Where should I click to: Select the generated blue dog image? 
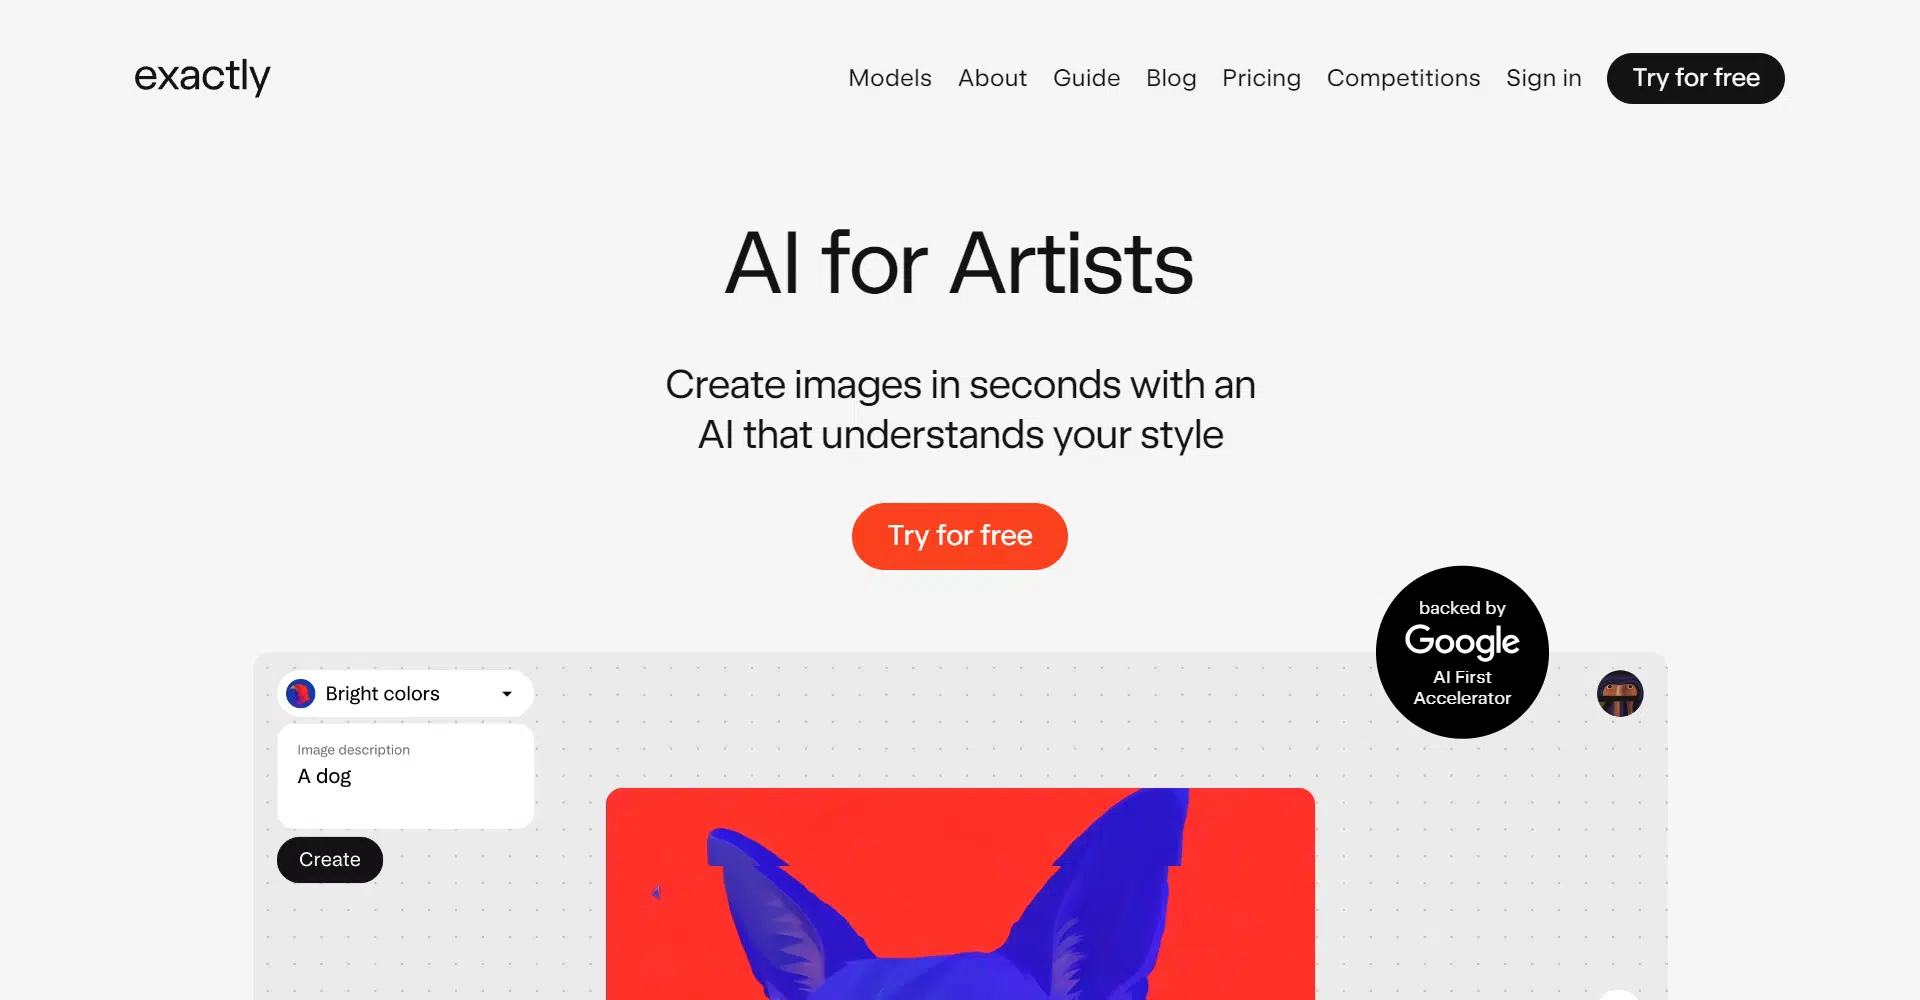(960, 894)
